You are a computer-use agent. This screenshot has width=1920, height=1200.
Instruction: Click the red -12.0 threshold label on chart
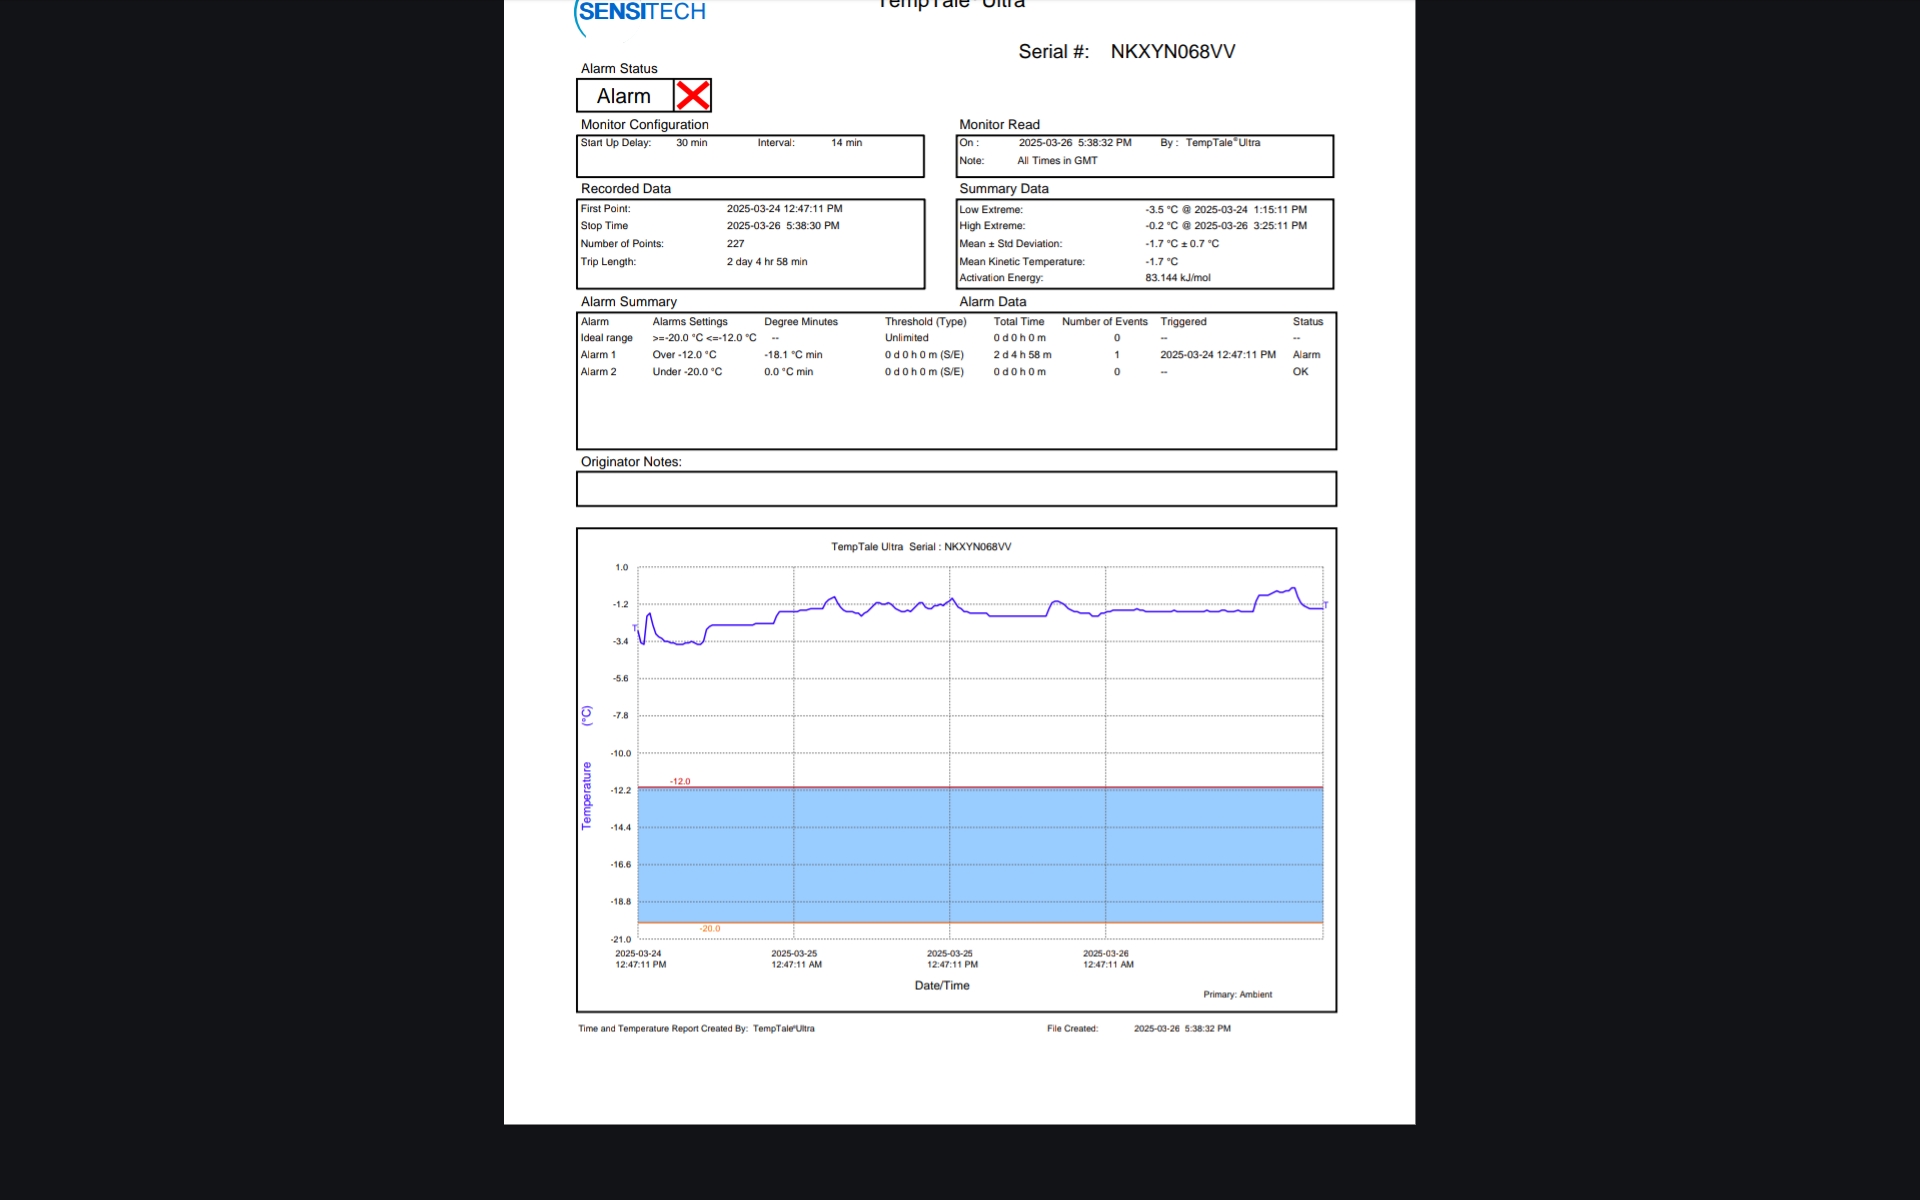tap(680, 782)
